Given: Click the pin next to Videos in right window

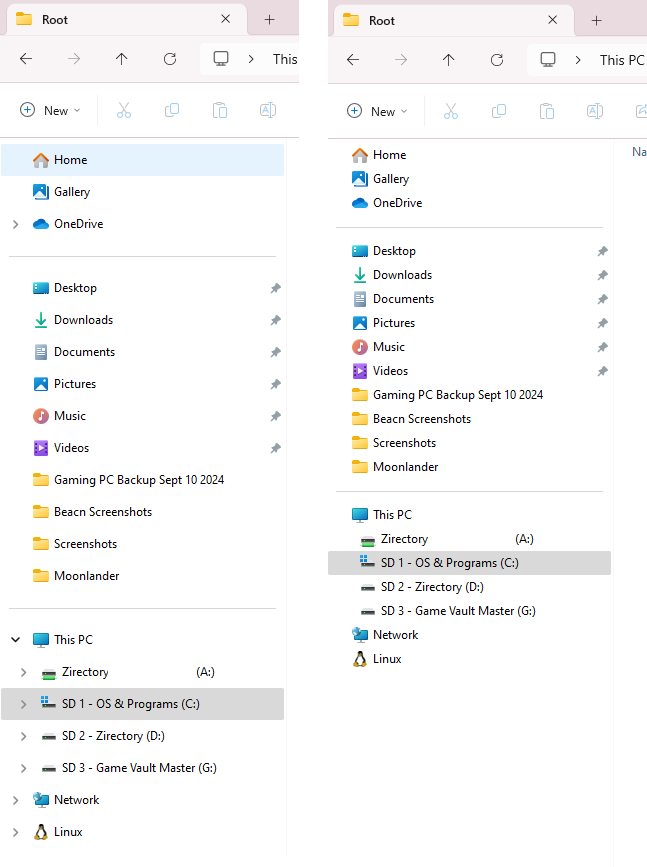Looking at the screenshot, I should 602,371.
